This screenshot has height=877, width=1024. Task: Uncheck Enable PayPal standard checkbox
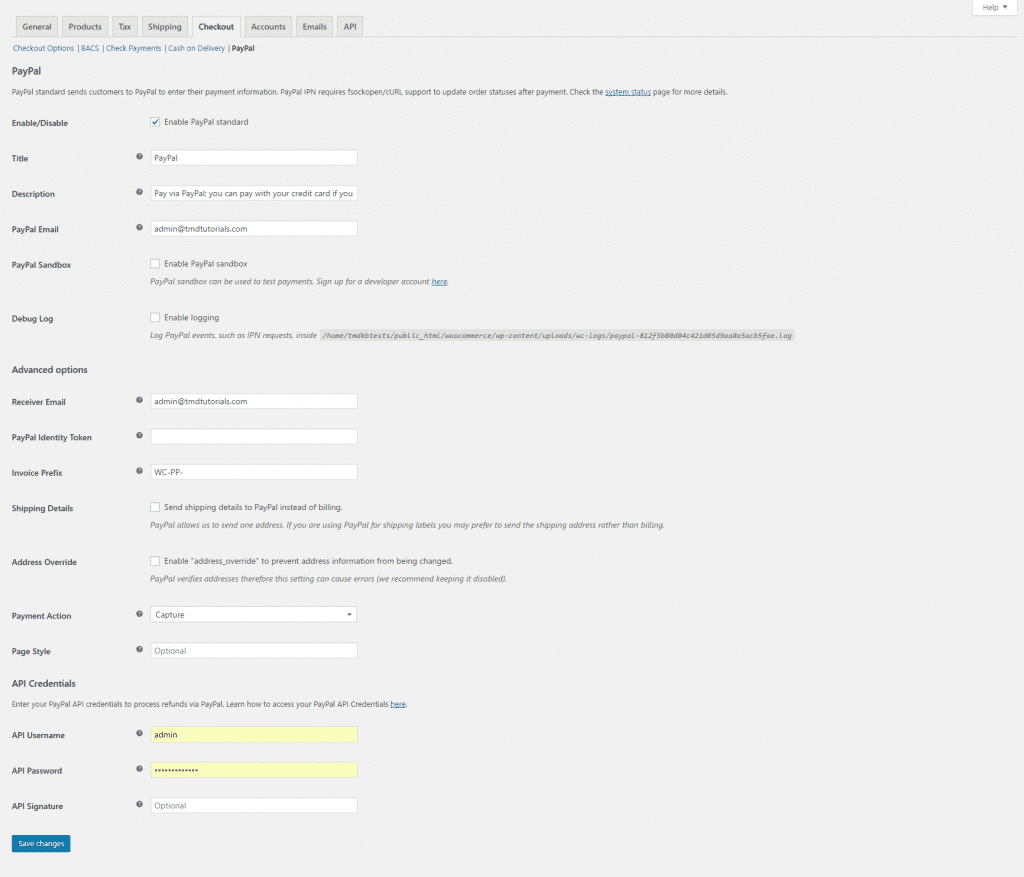point(155,122)
